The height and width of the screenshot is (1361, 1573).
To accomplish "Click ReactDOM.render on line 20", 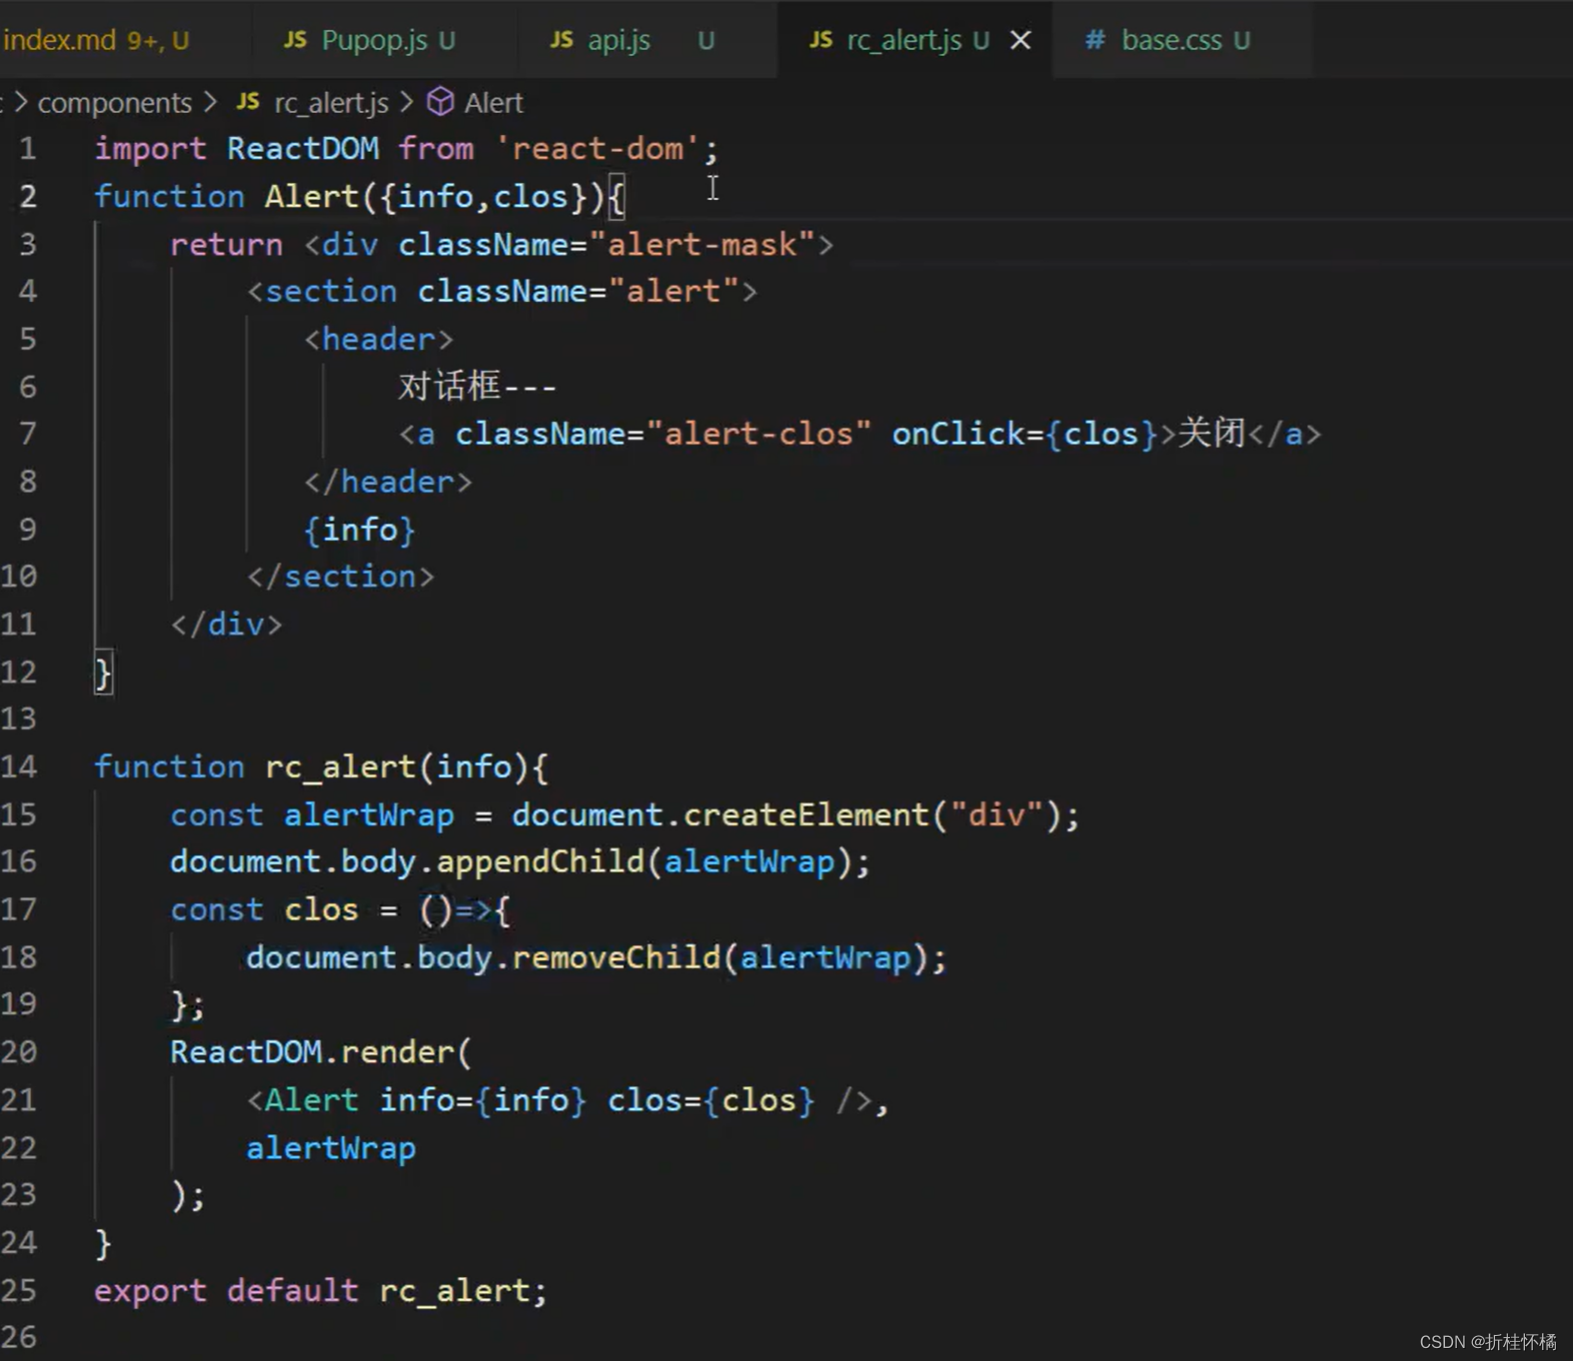I will pos(312,1052).
